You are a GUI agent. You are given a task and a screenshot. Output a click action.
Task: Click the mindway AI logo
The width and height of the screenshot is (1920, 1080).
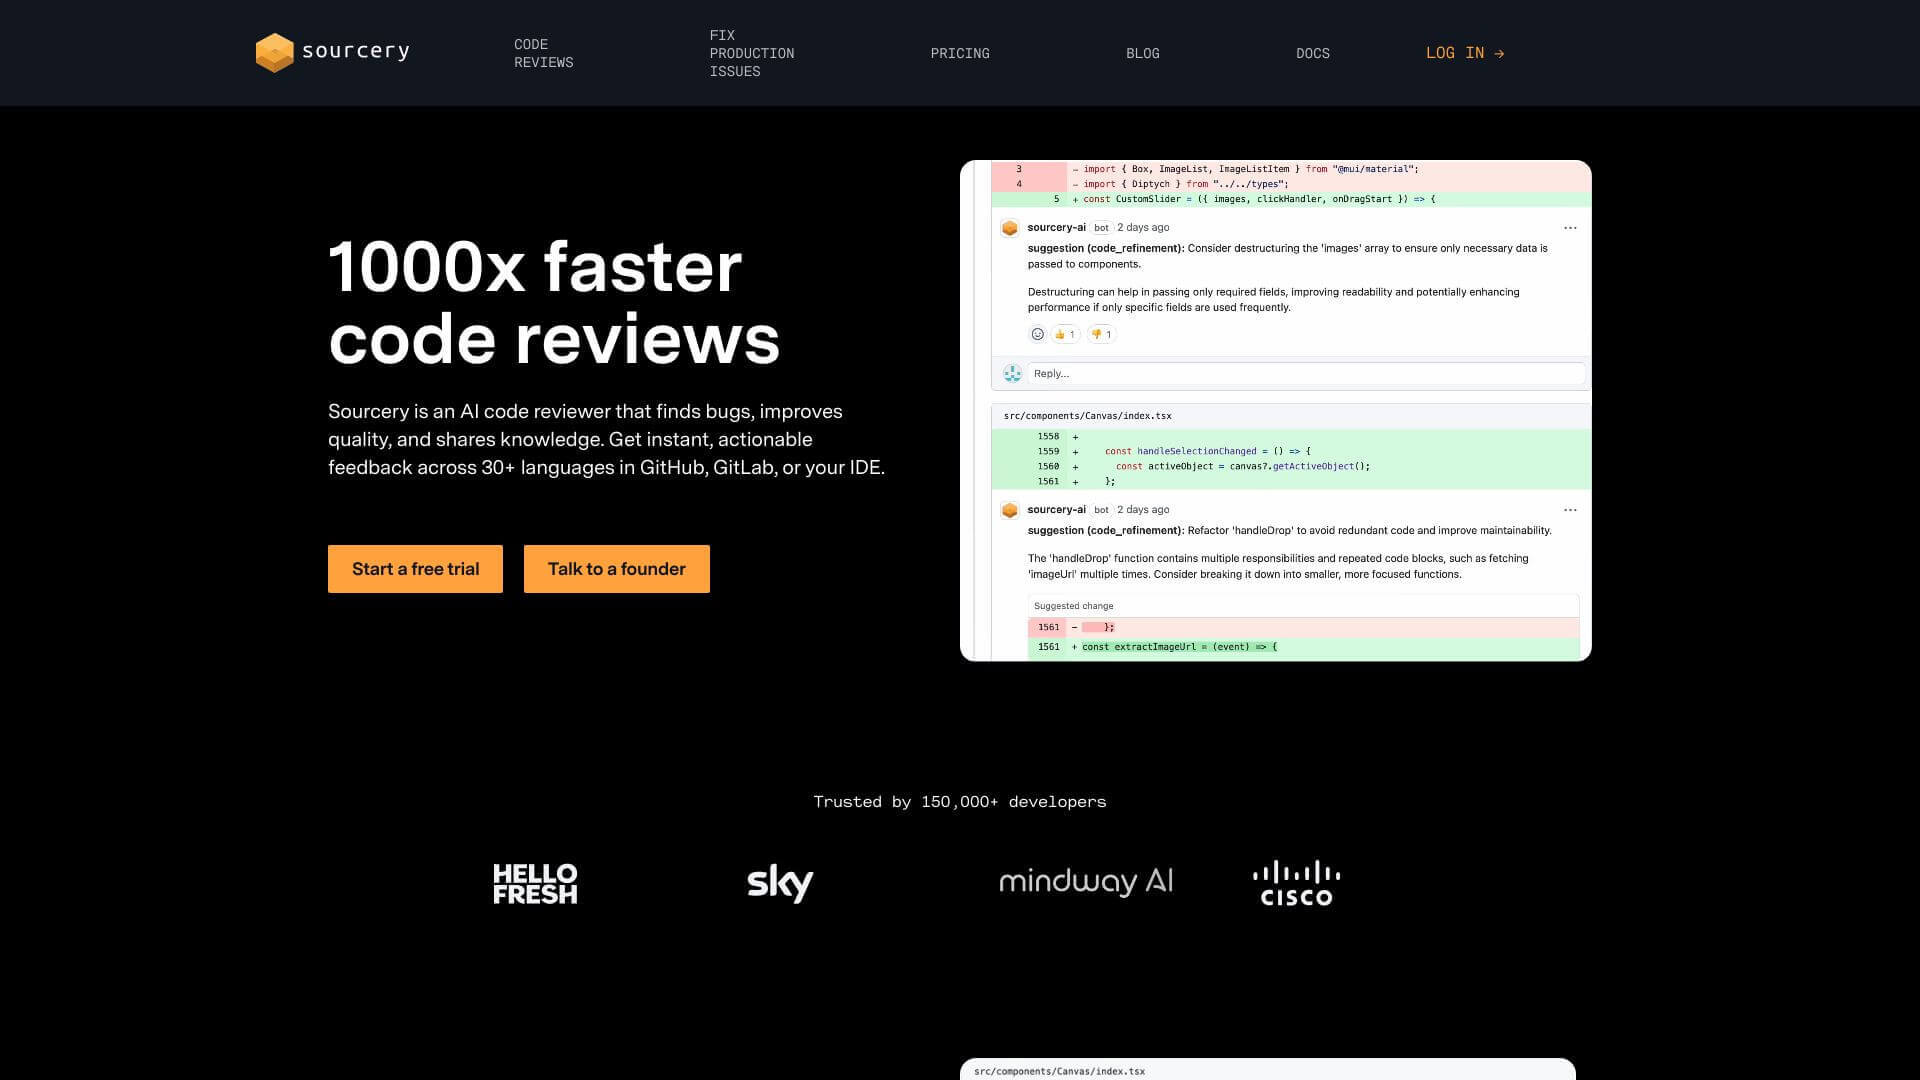pos(1086,881)
